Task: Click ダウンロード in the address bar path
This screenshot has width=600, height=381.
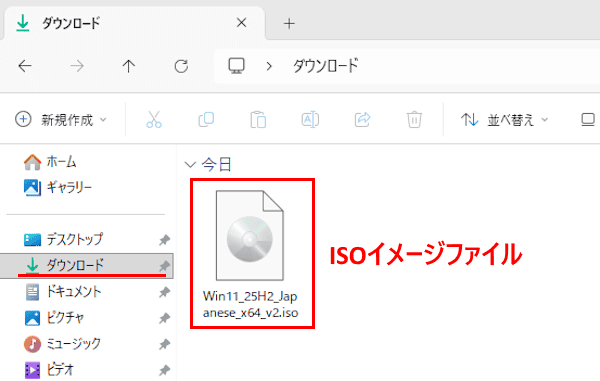Action: (x=326, y=66)
